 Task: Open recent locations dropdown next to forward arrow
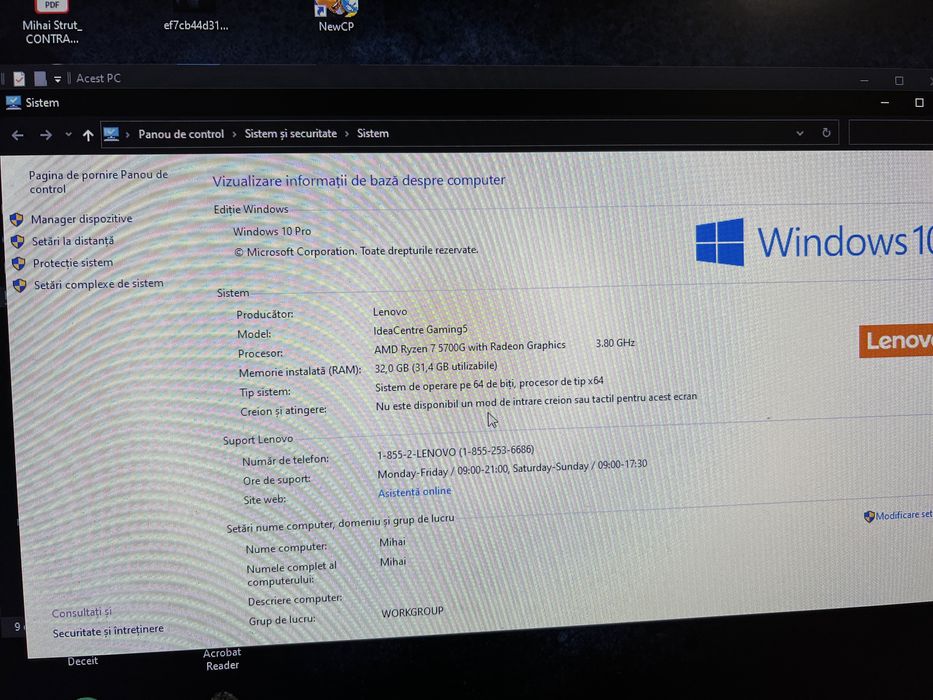coord(68,135)
